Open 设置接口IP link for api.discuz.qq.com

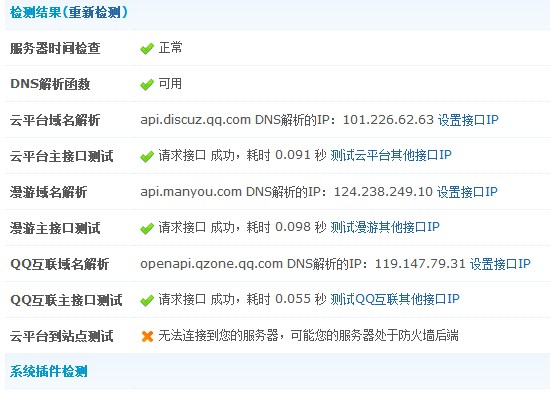click(x=468, y=120)
